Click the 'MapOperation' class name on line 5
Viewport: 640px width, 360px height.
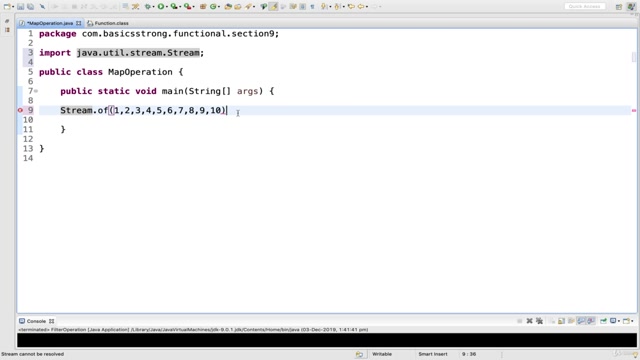pos(140,72)
